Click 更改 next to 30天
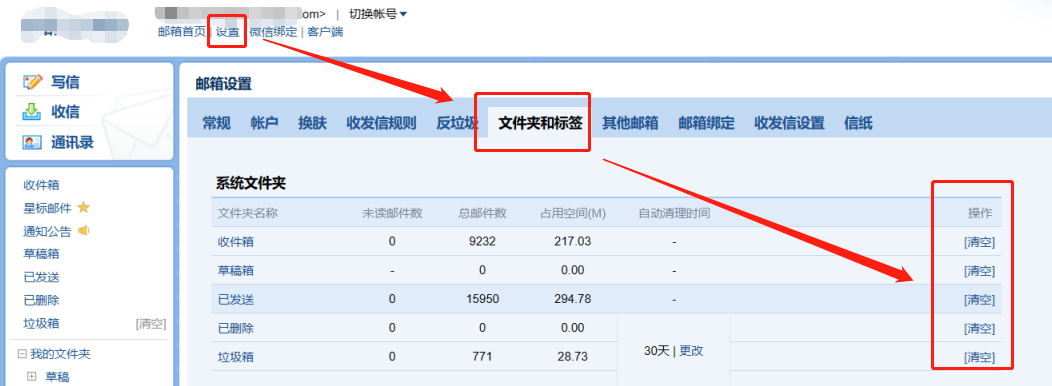Screen dimensions: 1052x386 point(691,350)
